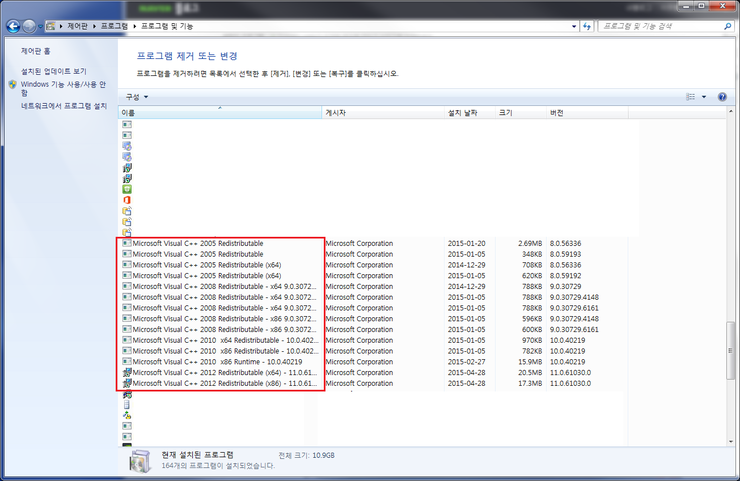Viewport: 740px width, 481px height.
Task: Click icon of Visual C++ 2012 Redistributable (x64)
Action: [127, 372]
